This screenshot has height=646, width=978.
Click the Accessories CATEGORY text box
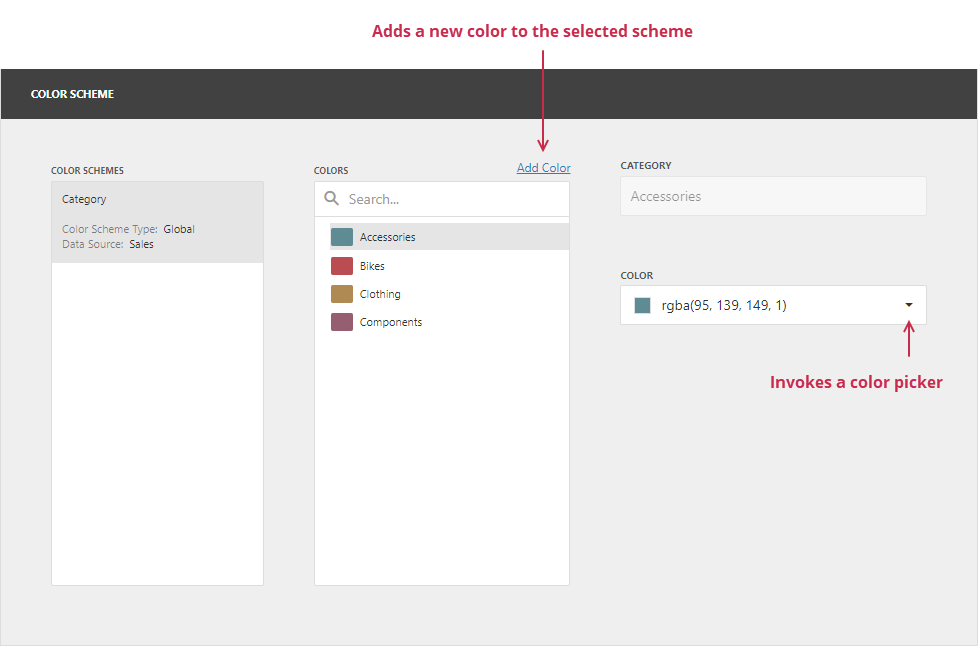click(x=772, y=196)
